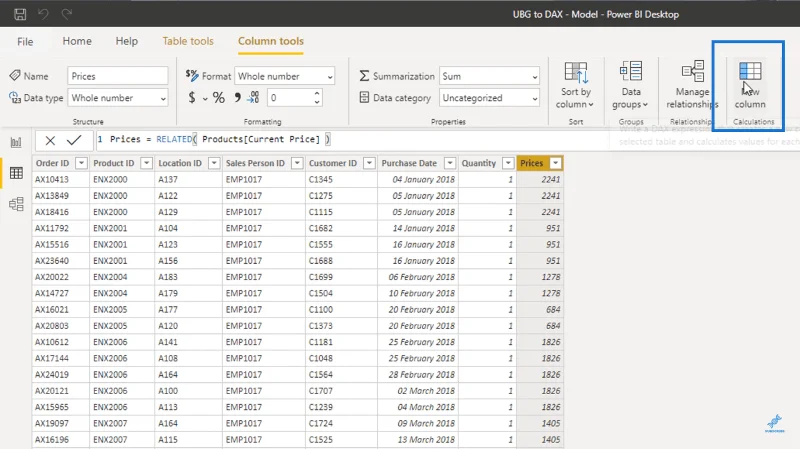Open Customer ID column filter dropdown
Screen dimensions: 800x449
pyautogui.click(x=369, y=163)
